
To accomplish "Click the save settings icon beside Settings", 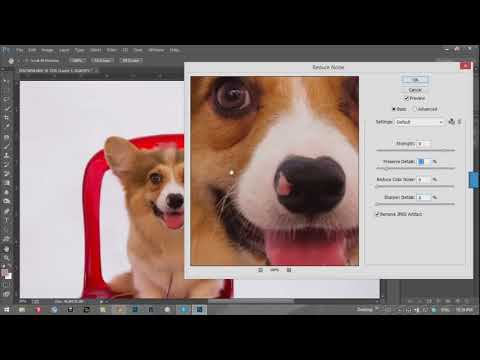I will (x=452, y=122).
